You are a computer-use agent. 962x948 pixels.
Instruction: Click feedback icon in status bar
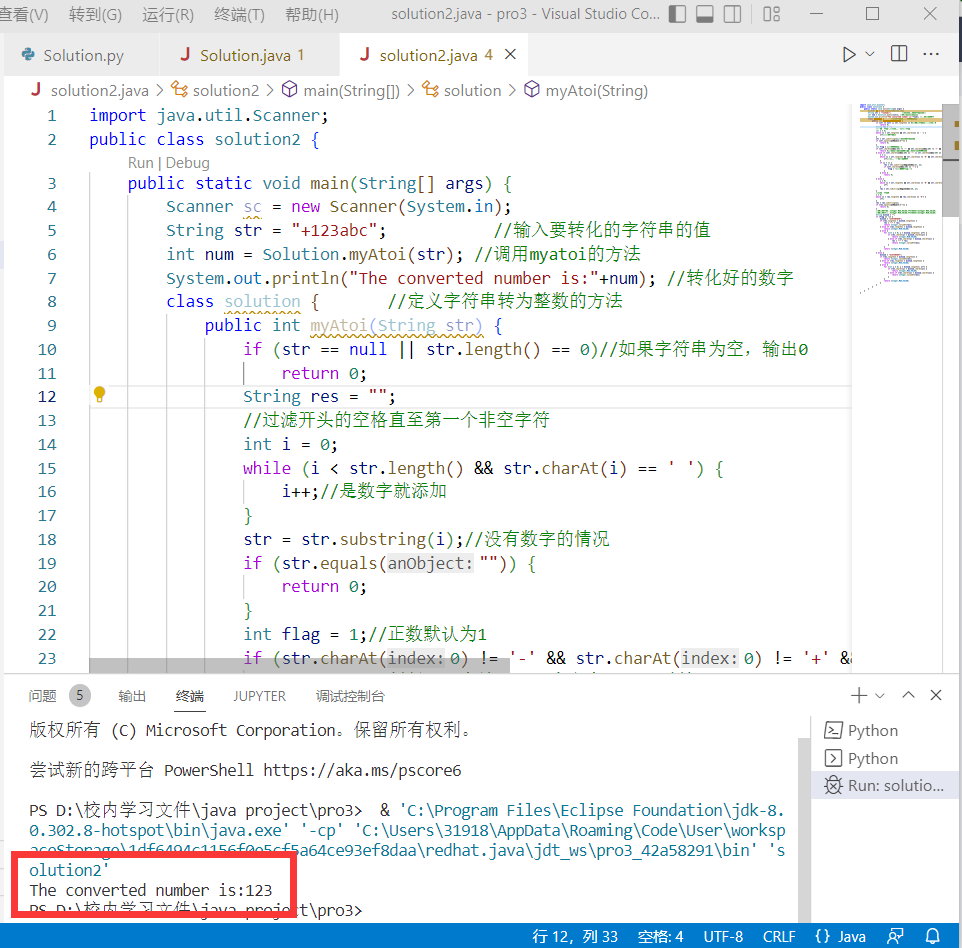pos(895,936)
